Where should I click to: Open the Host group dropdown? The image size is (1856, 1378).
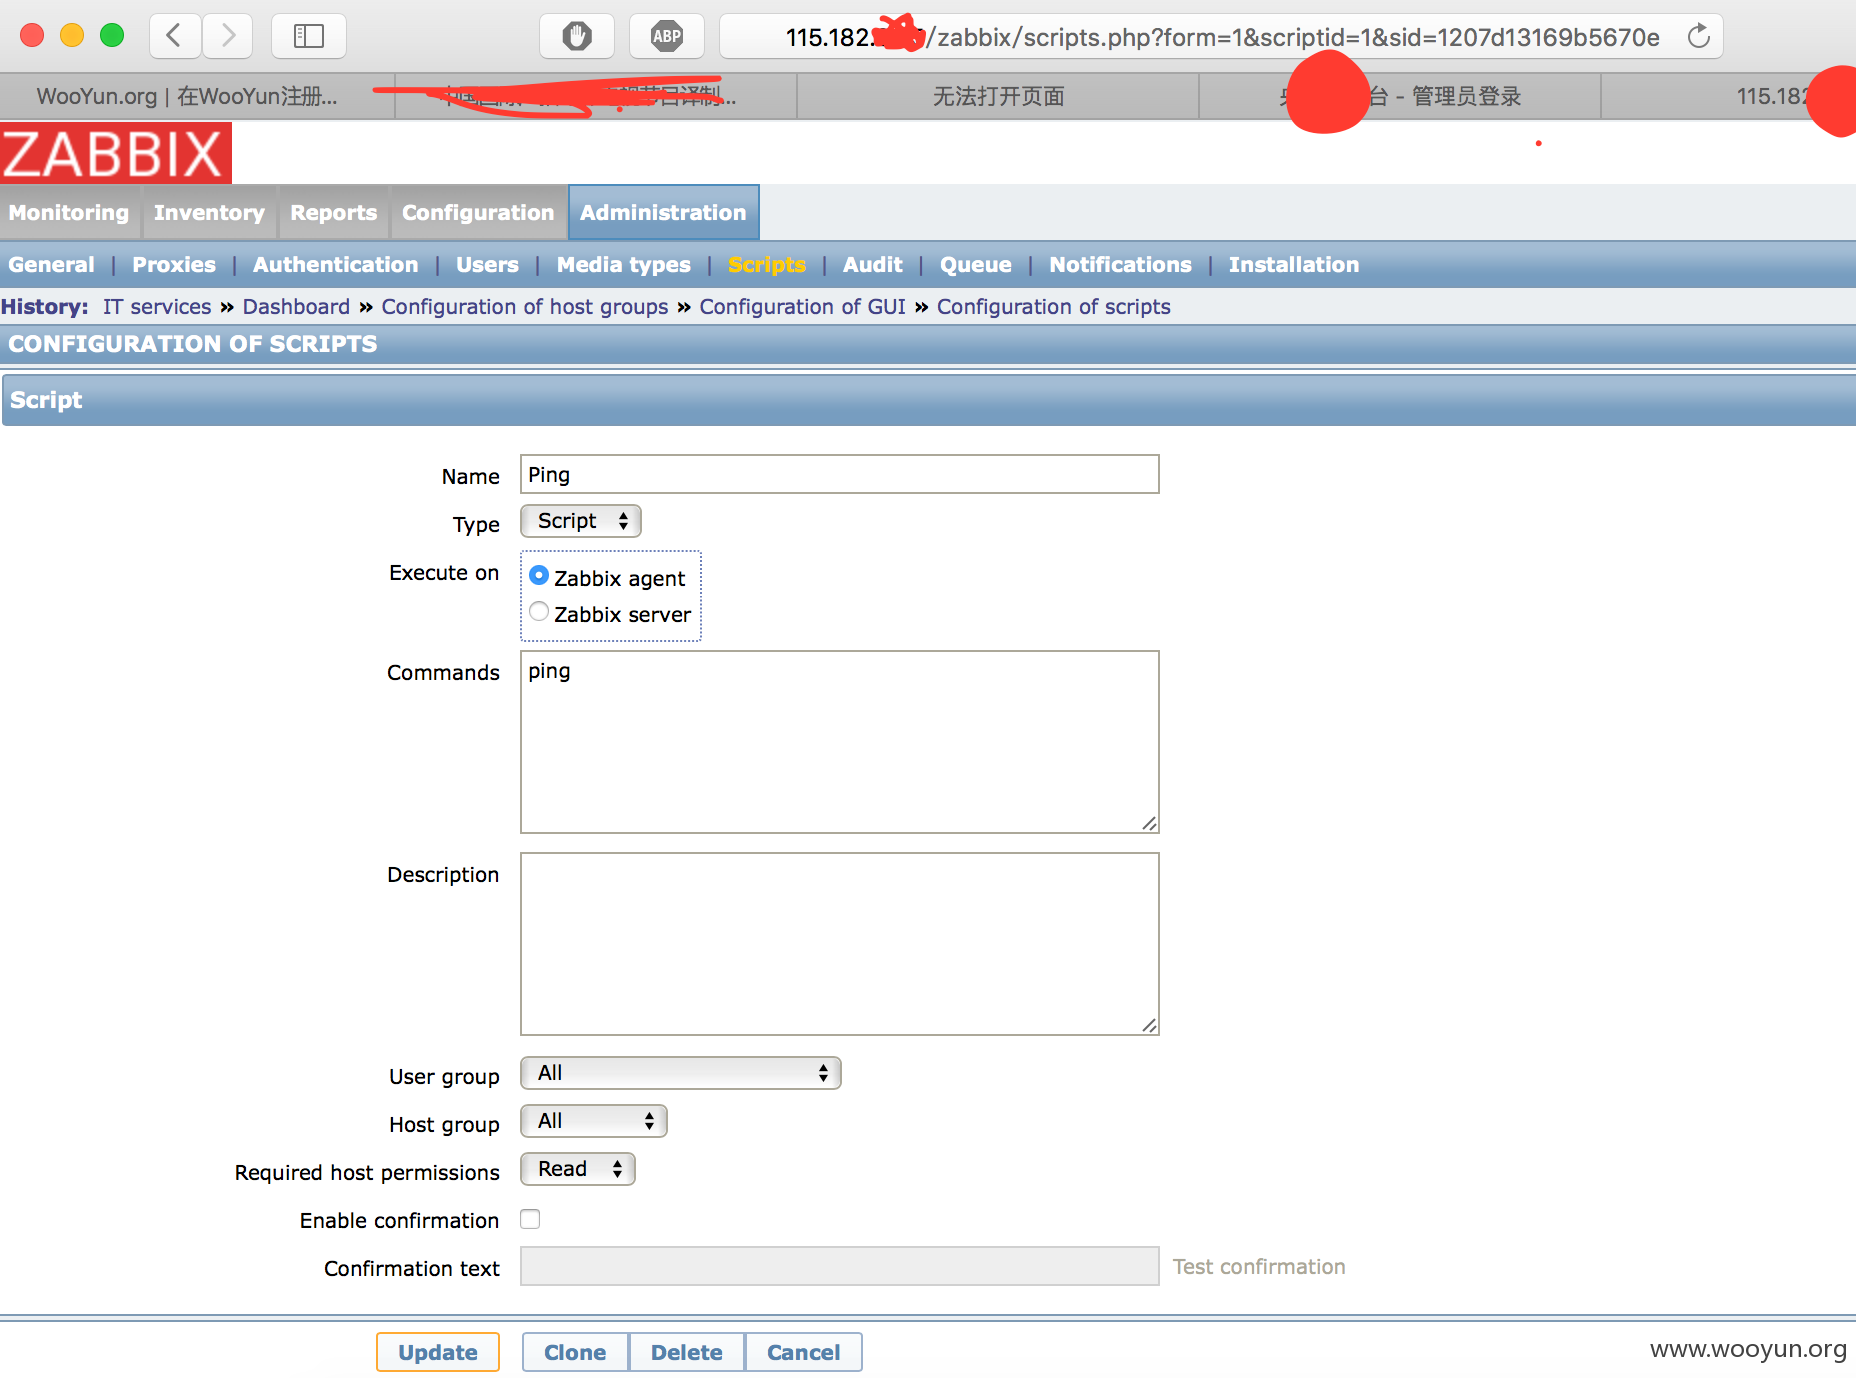click(594, 1121)
